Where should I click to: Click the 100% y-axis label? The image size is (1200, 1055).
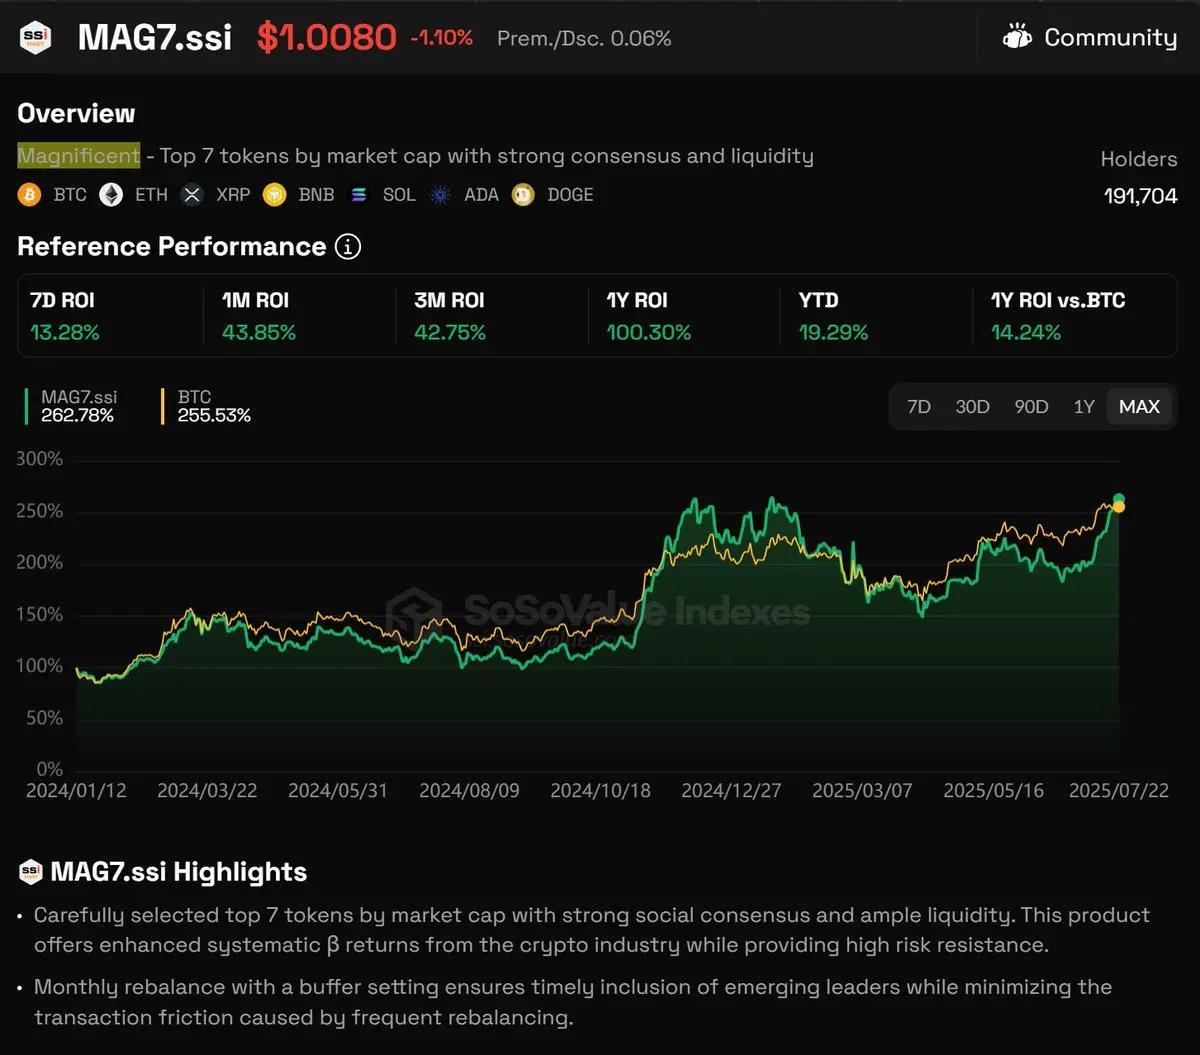(x=40, y=666)
